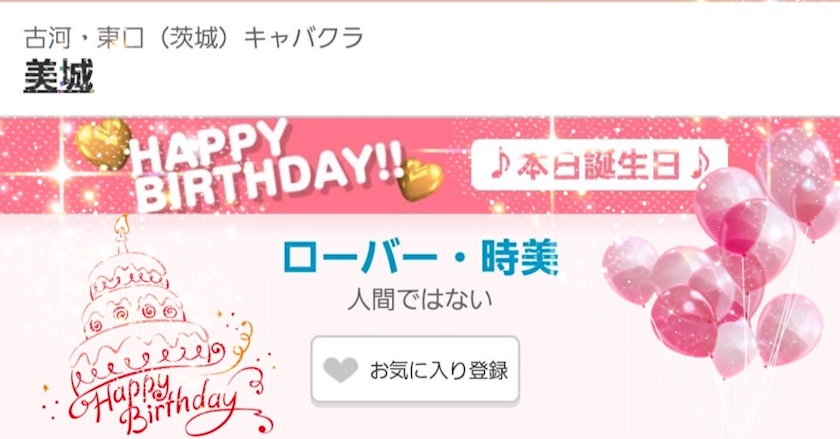The image size is (840, 439).
Task: Click the gold heart after BIRTHDAY!!
Action: pos(421,180)
